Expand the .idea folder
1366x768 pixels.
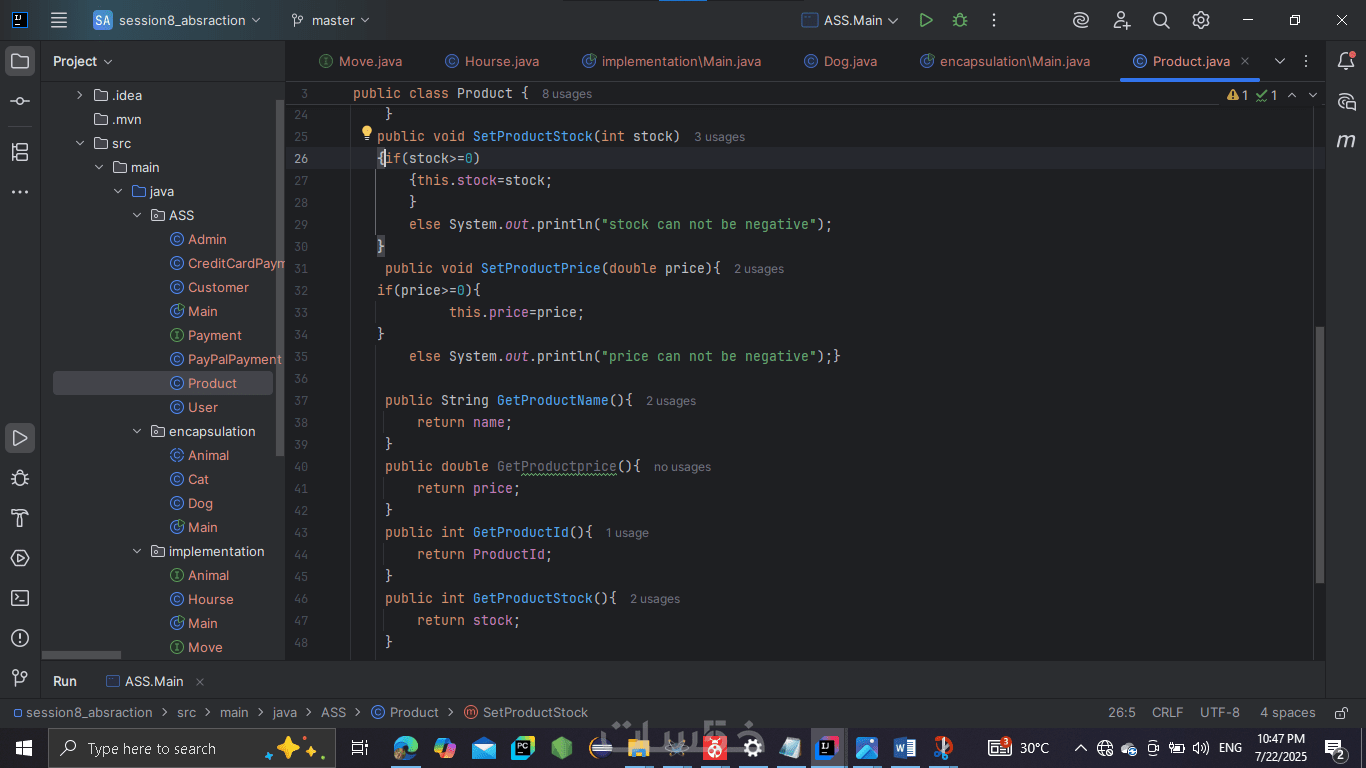(80, 96)
